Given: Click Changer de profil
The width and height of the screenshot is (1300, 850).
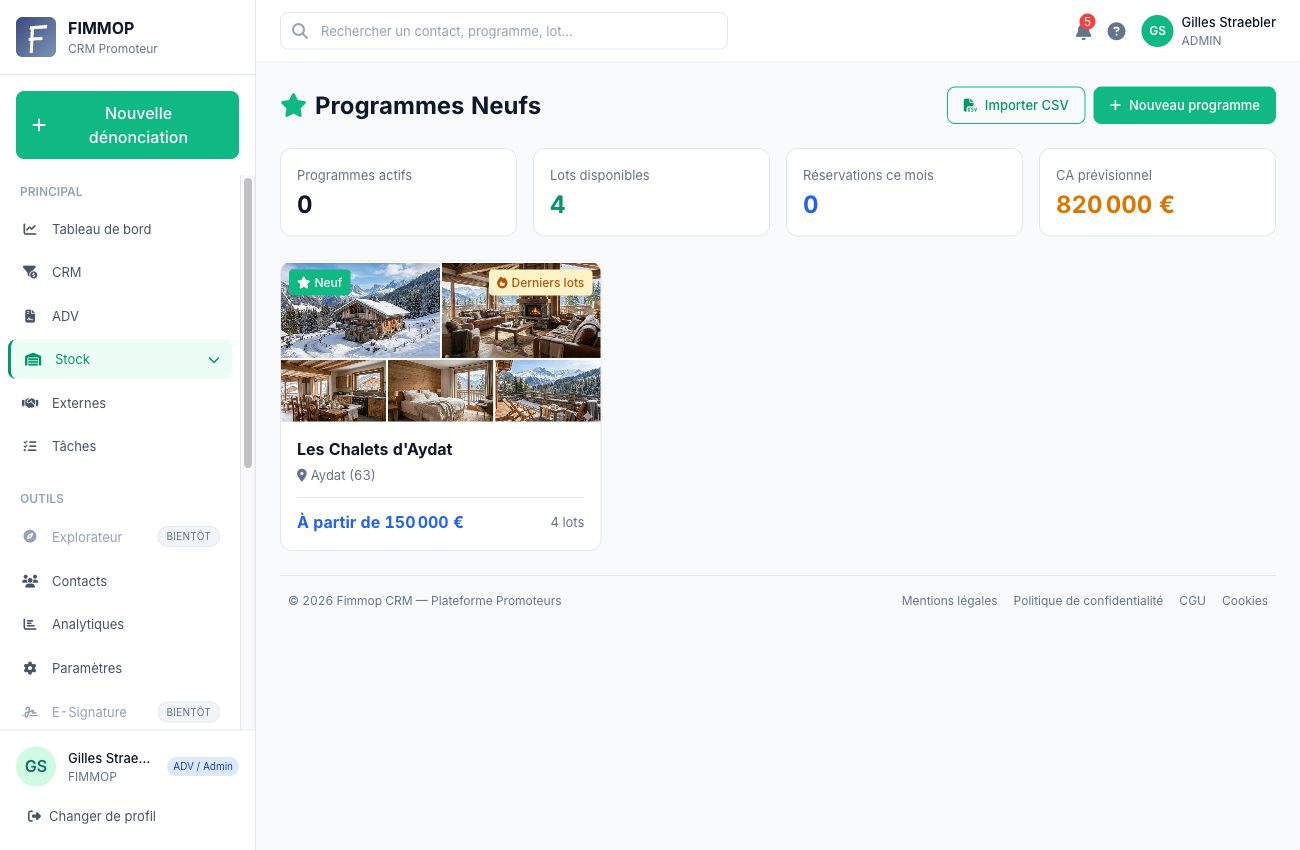Looking at the screenshot, I should tap(92, 816).
